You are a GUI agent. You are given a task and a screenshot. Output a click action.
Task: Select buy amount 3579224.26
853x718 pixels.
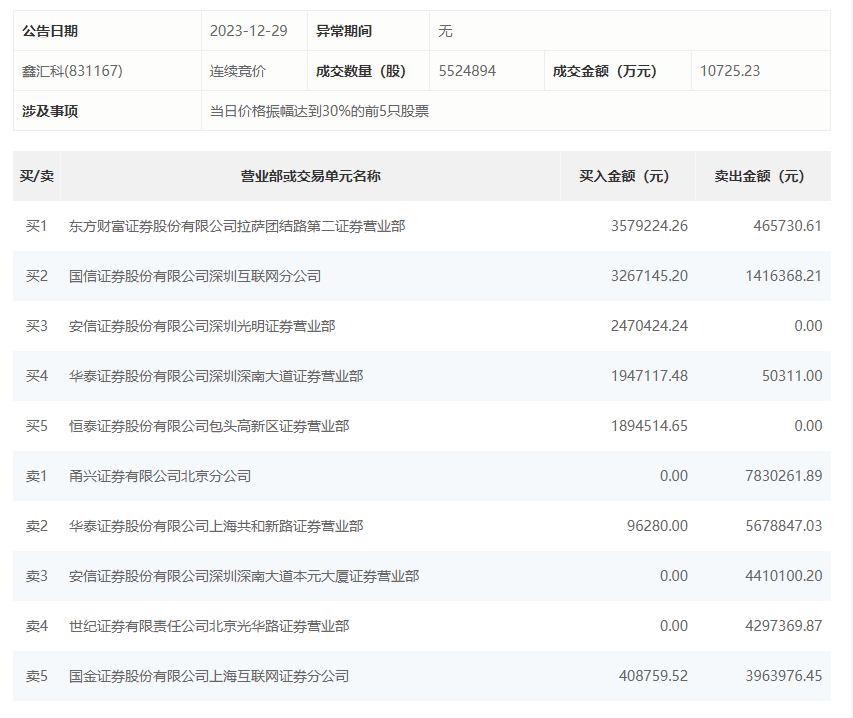[649, 226]
